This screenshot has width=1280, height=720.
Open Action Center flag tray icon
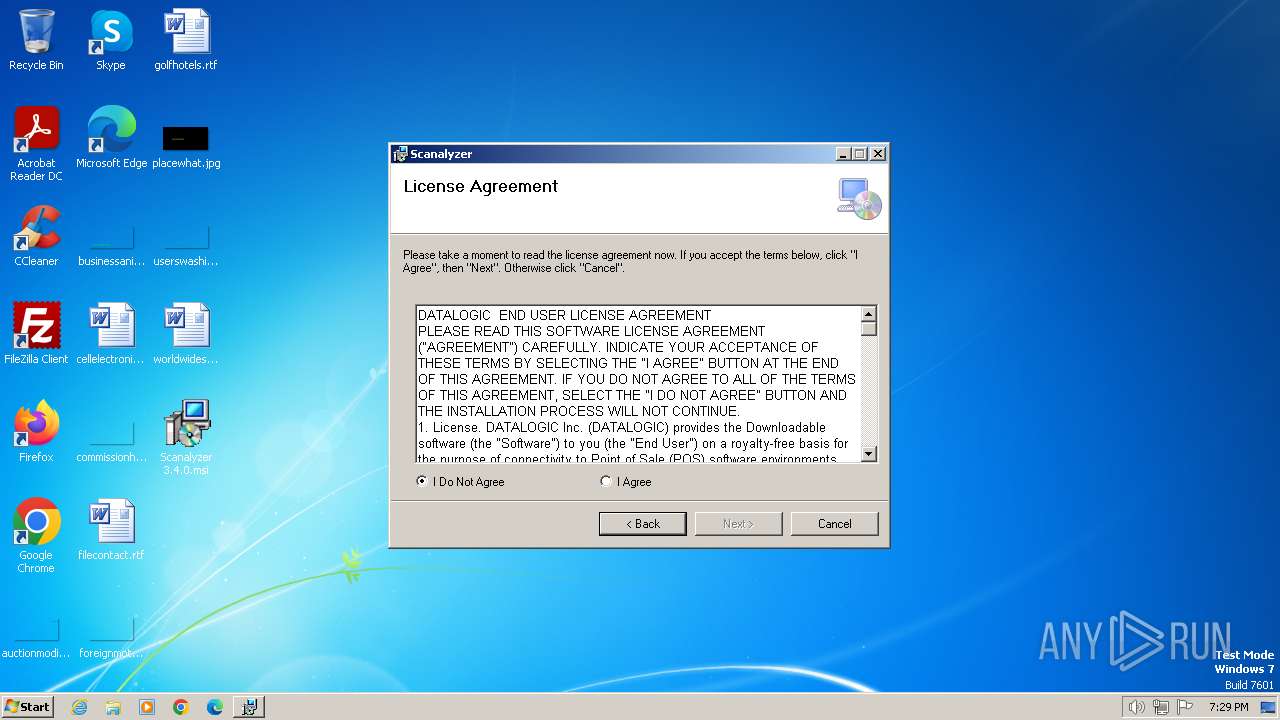[1185, 707]
